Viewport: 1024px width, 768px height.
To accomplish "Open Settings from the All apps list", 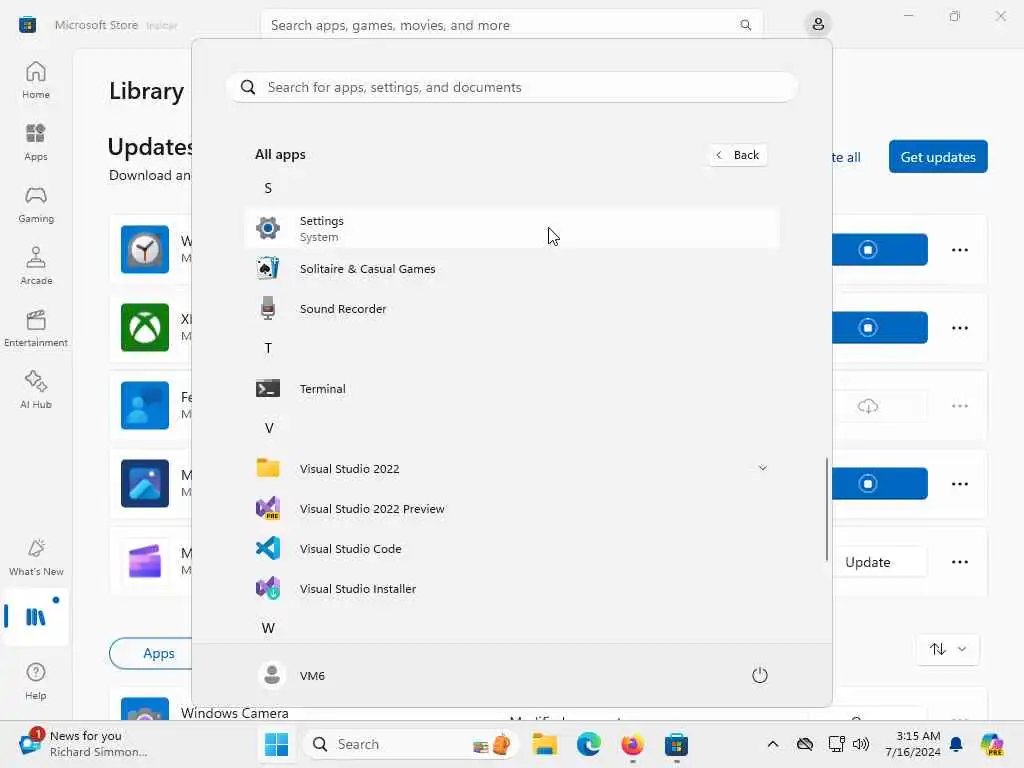I will 512,229.
